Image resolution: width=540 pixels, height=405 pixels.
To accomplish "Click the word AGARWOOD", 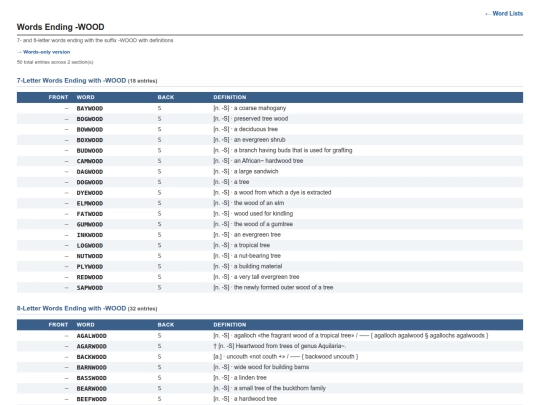I will (x=91, y=346).
